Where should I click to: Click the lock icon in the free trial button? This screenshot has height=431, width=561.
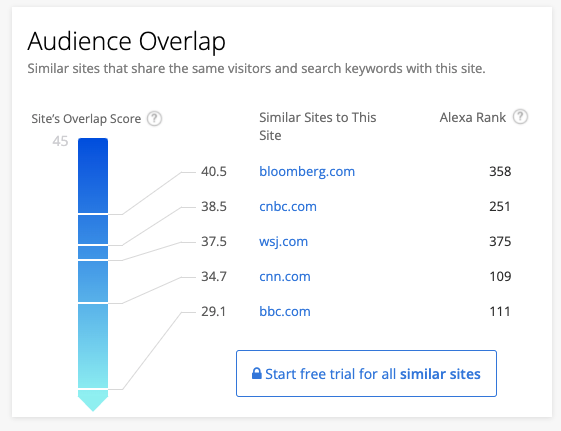(x=257, y=373)
